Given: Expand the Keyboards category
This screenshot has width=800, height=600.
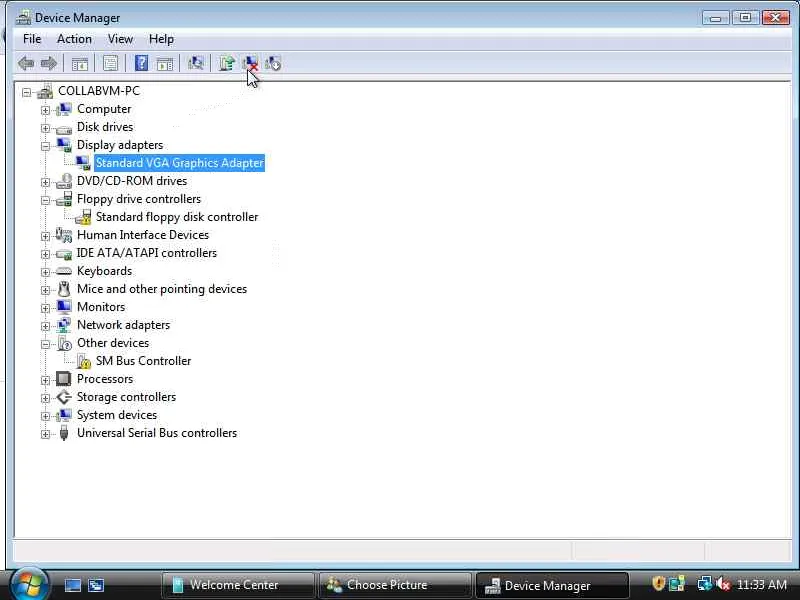Looking at the screenshot, I should click(45, 272).
